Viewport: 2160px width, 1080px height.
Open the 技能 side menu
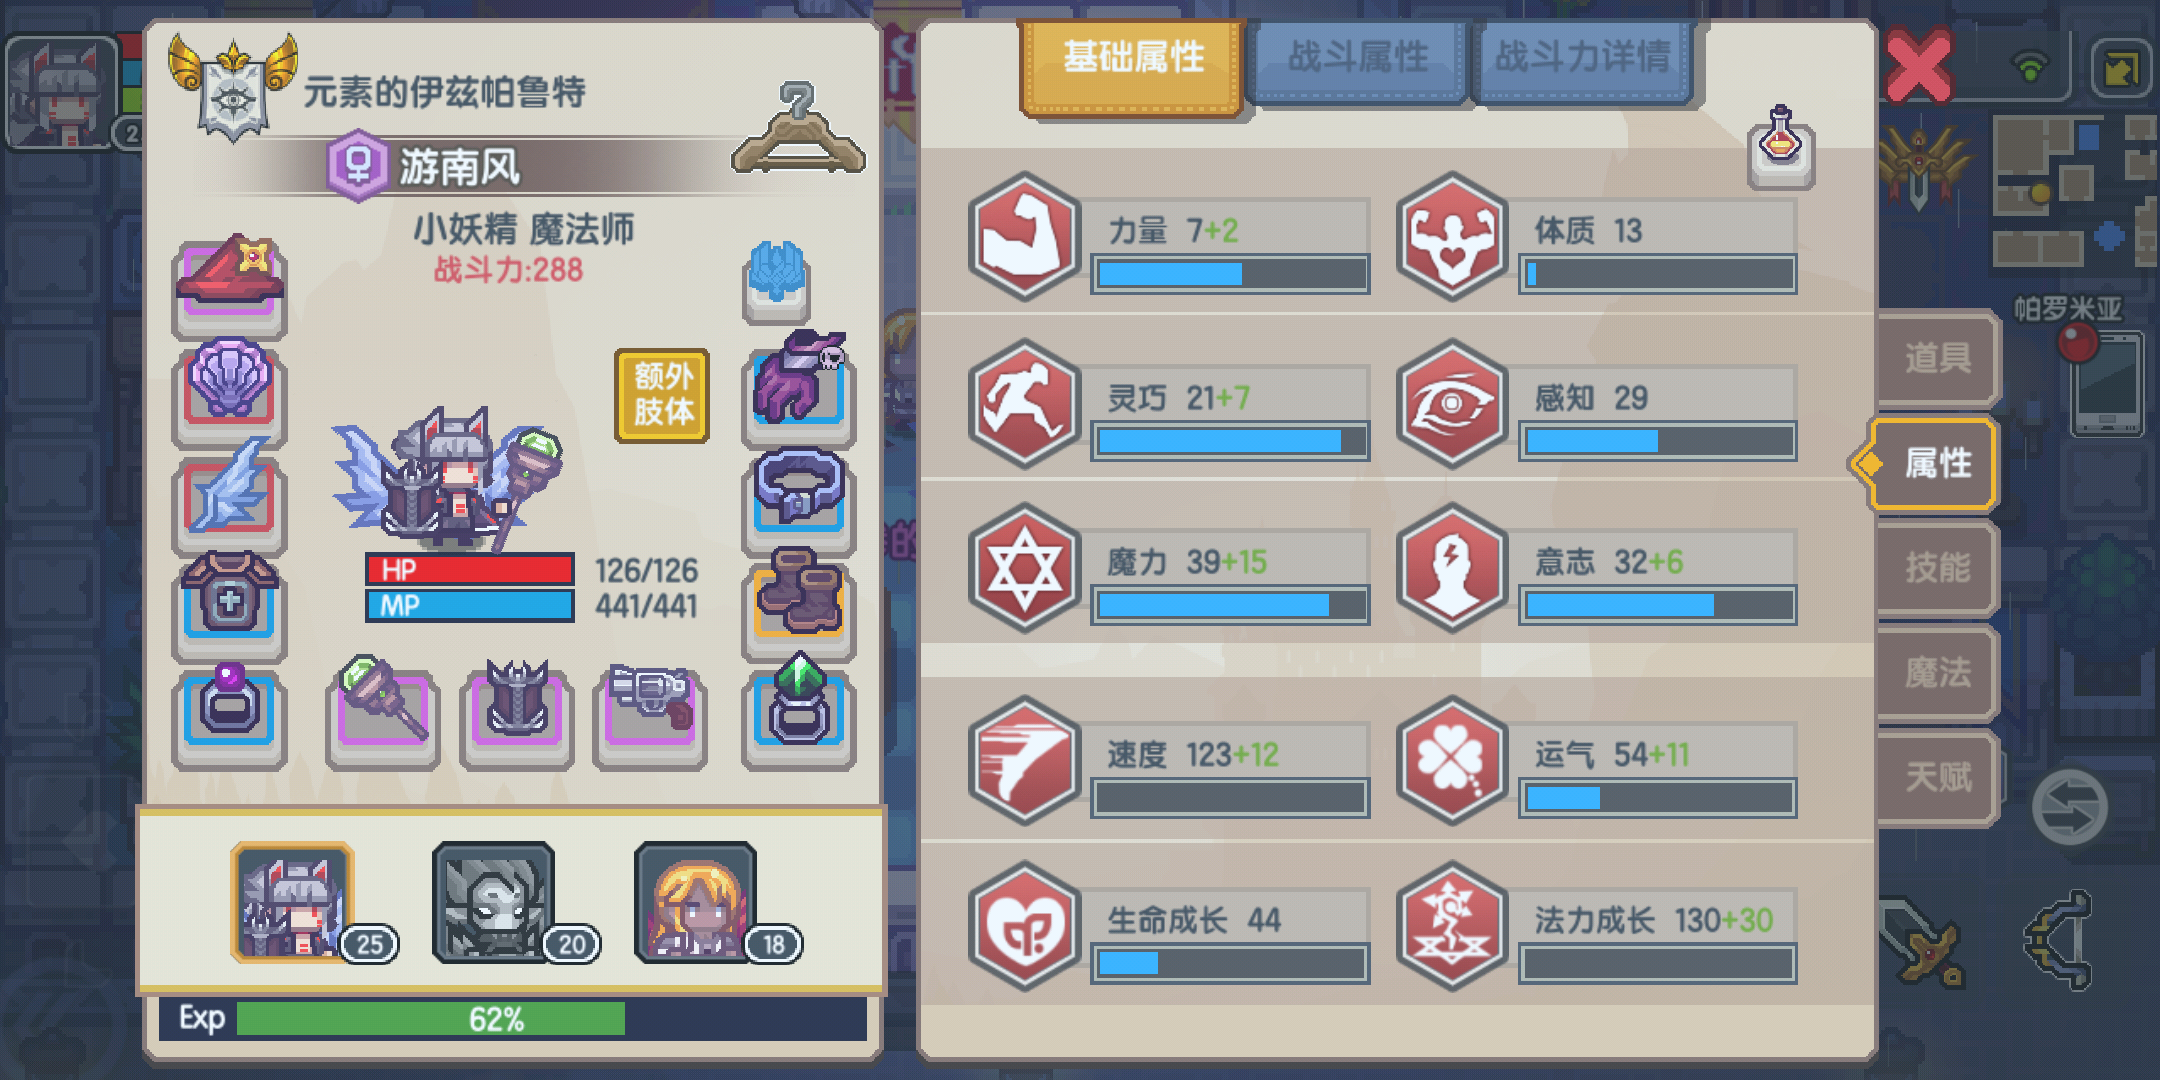tap(1938, 568)
